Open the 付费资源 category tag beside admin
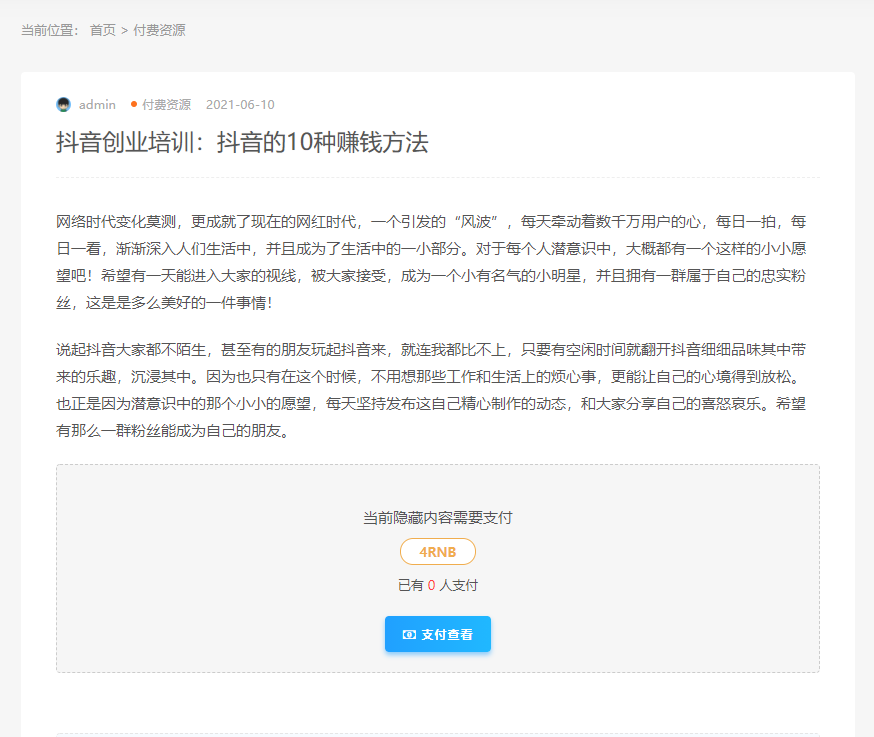This screenshot has height=737, width=874. 166,105
